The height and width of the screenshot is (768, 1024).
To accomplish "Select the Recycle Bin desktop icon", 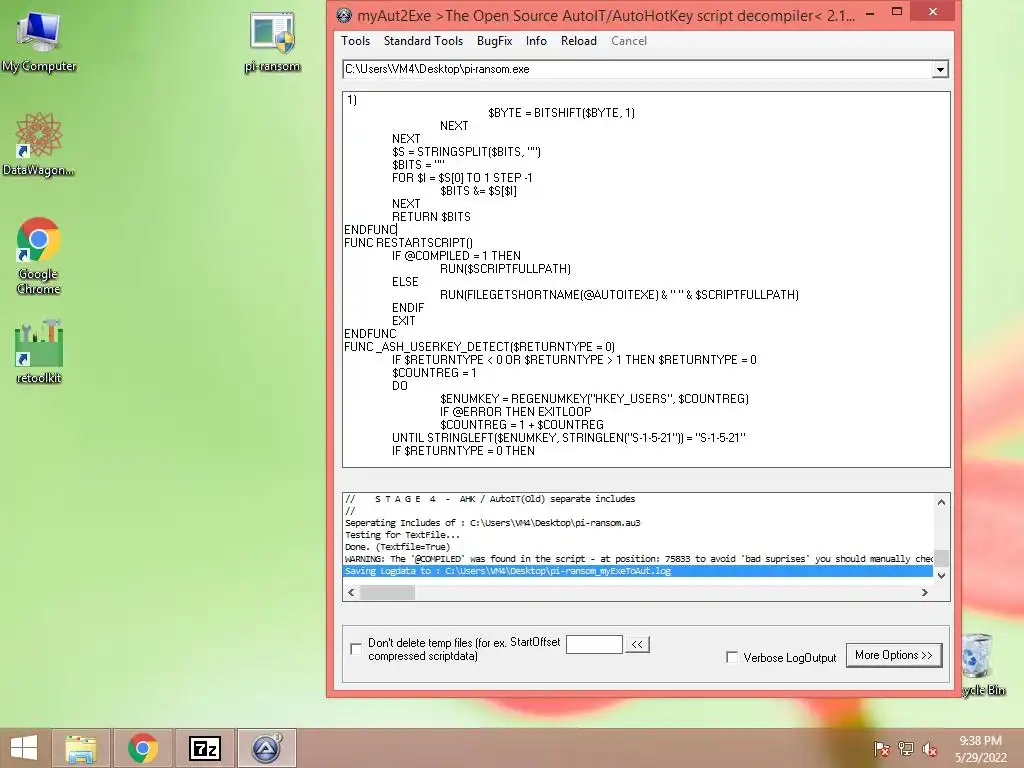I will [983, 664].
